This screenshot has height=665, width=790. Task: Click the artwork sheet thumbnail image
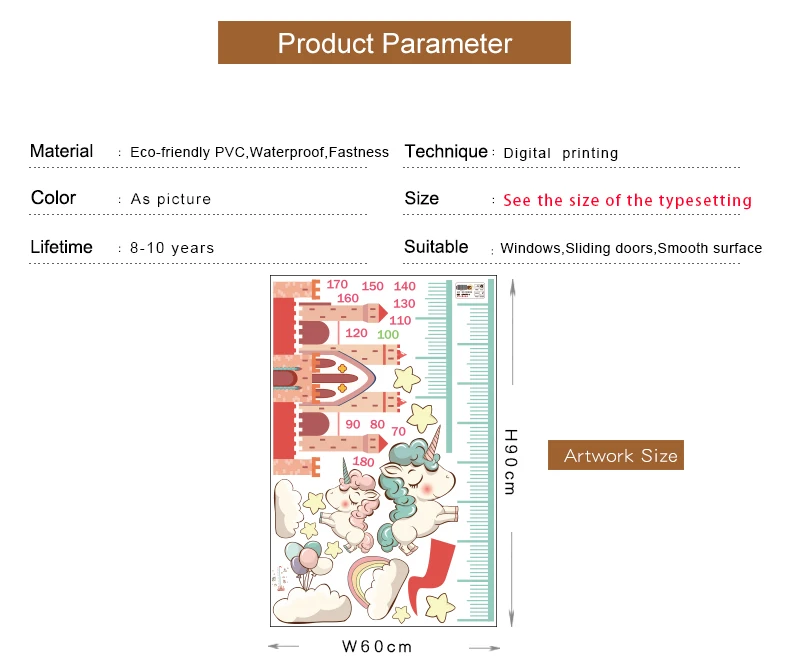click(x=383, y=451)
